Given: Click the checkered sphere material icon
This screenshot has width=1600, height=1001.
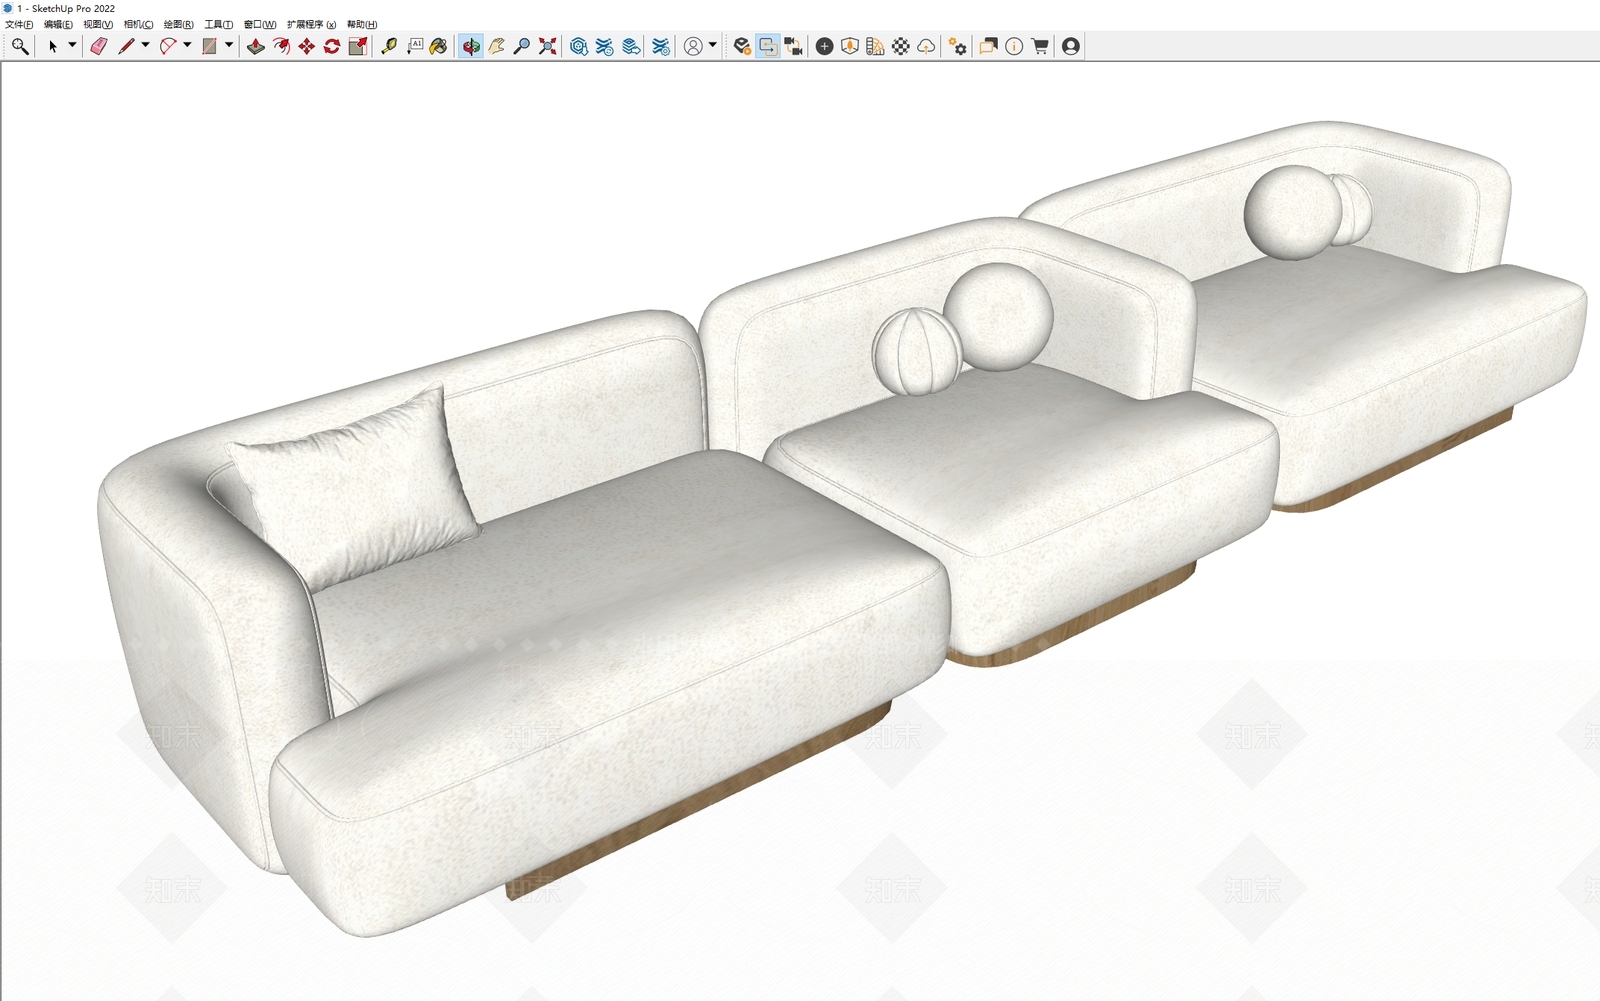Looking at the screenshot, I should point(901,46).
